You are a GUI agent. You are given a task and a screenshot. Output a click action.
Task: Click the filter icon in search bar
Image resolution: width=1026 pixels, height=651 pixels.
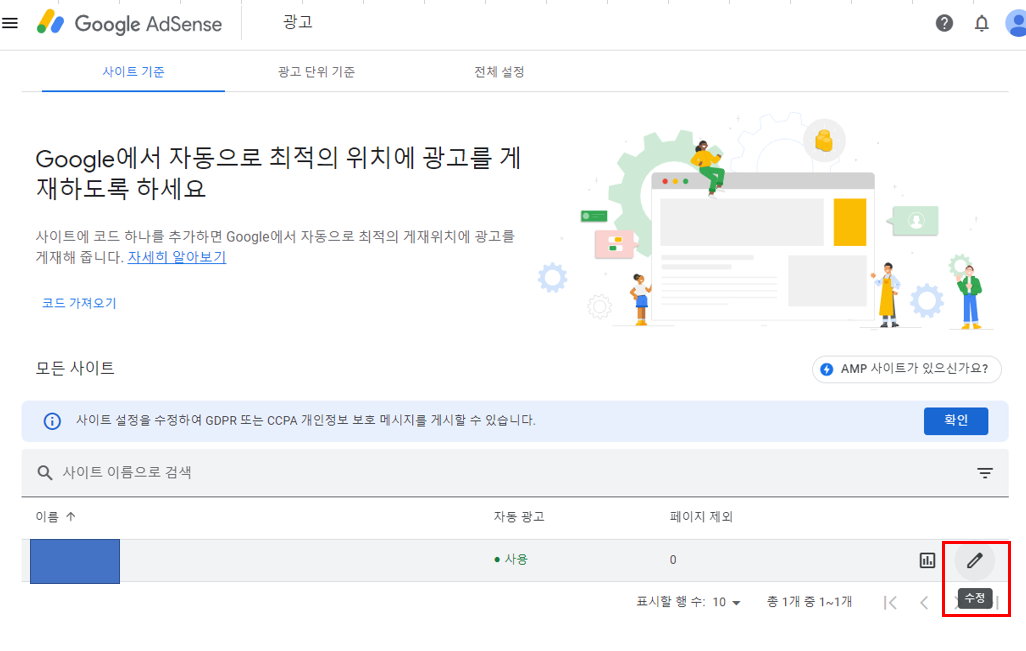(985, 472)
